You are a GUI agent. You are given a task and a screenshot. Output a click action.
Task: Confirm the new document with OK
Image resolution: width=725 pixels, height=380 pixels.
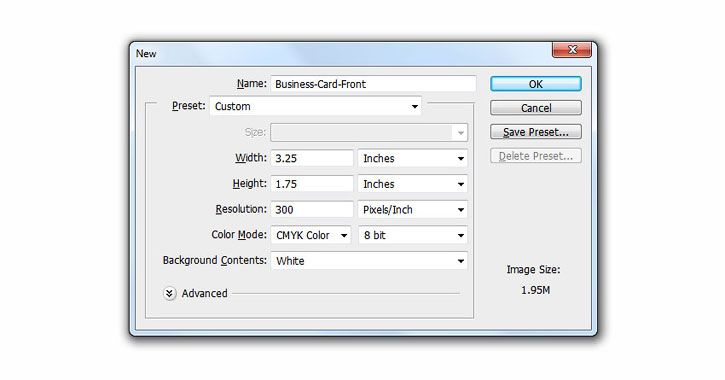[x=536, y=84]
